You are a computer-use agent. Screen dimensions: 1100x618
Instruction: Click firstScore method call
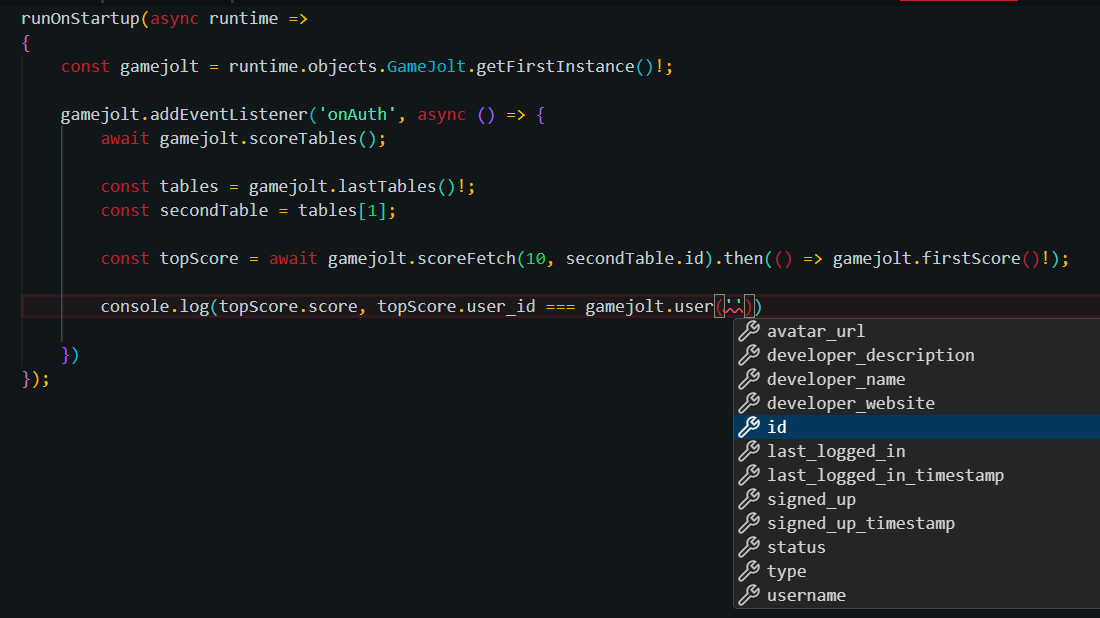coord(972,258)
